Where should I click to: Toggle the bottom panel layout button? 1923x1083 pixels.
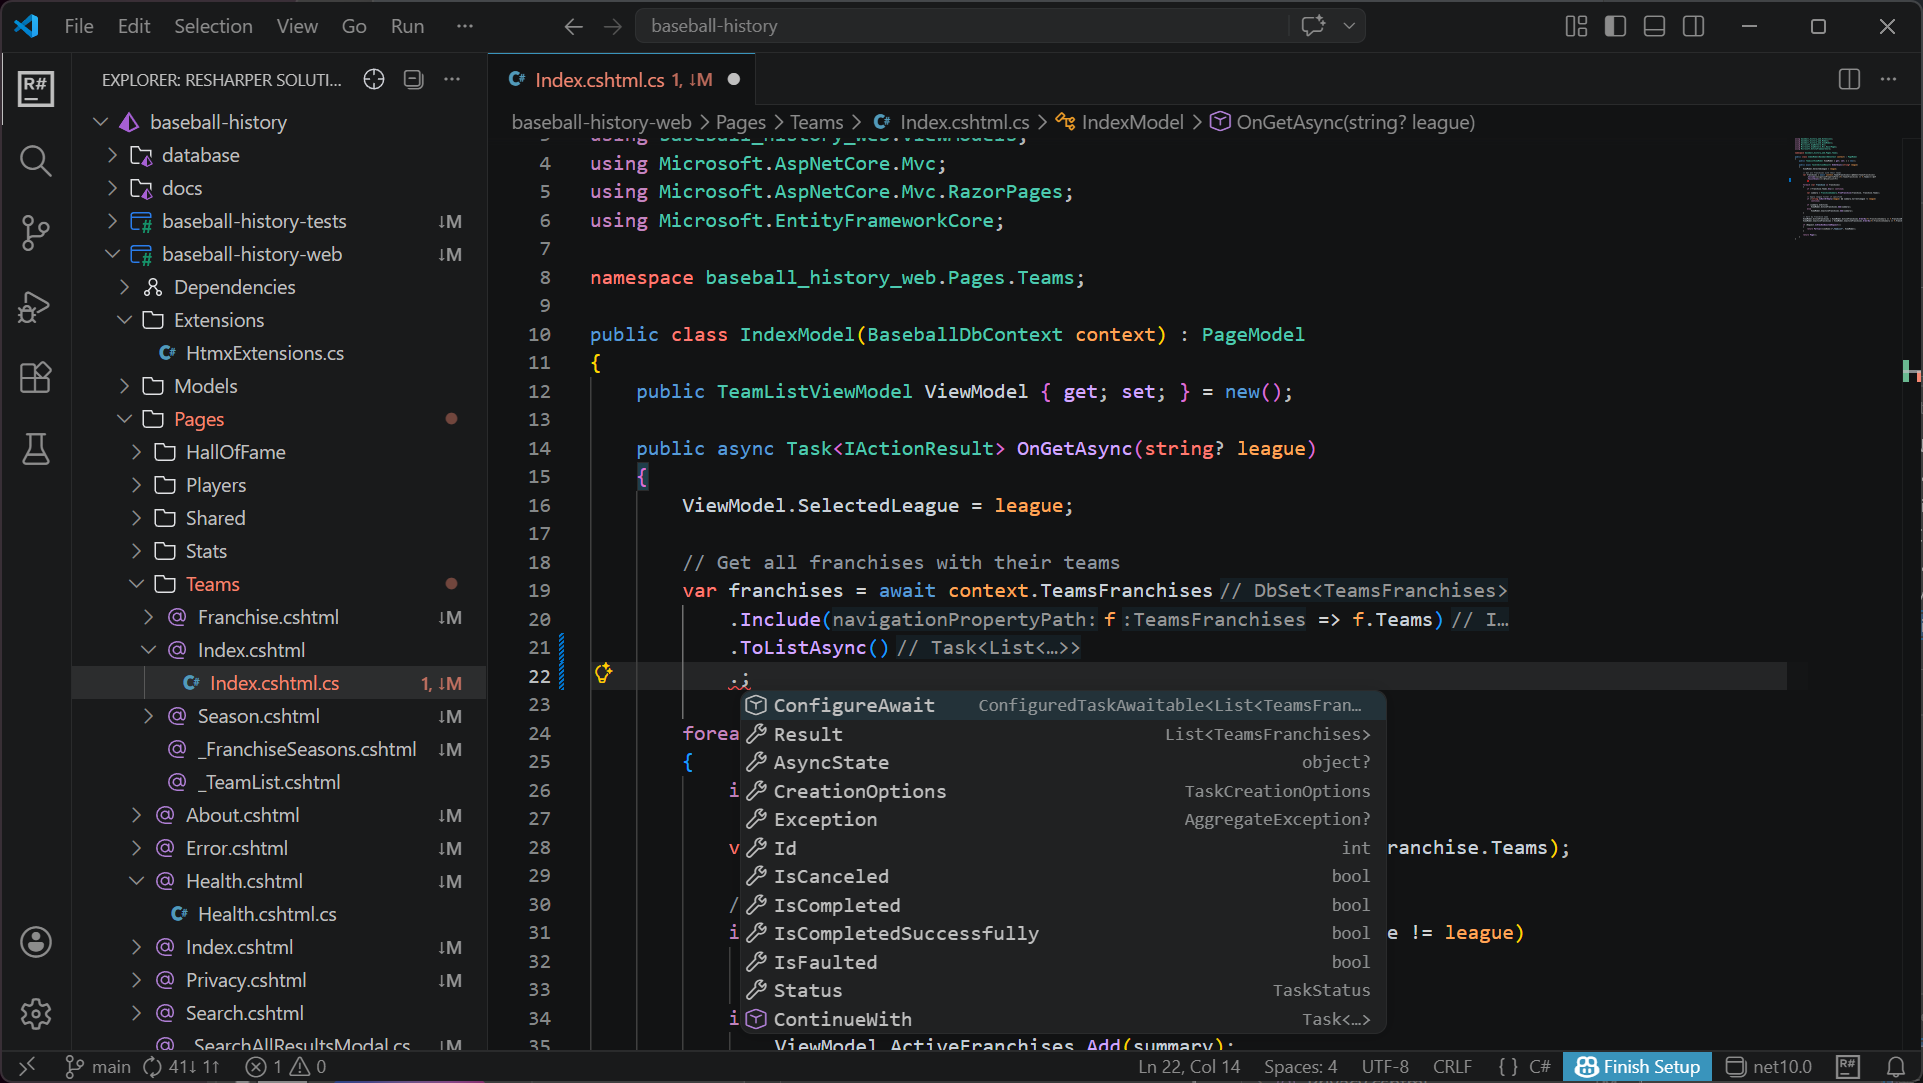click(x=1654, y=26)
